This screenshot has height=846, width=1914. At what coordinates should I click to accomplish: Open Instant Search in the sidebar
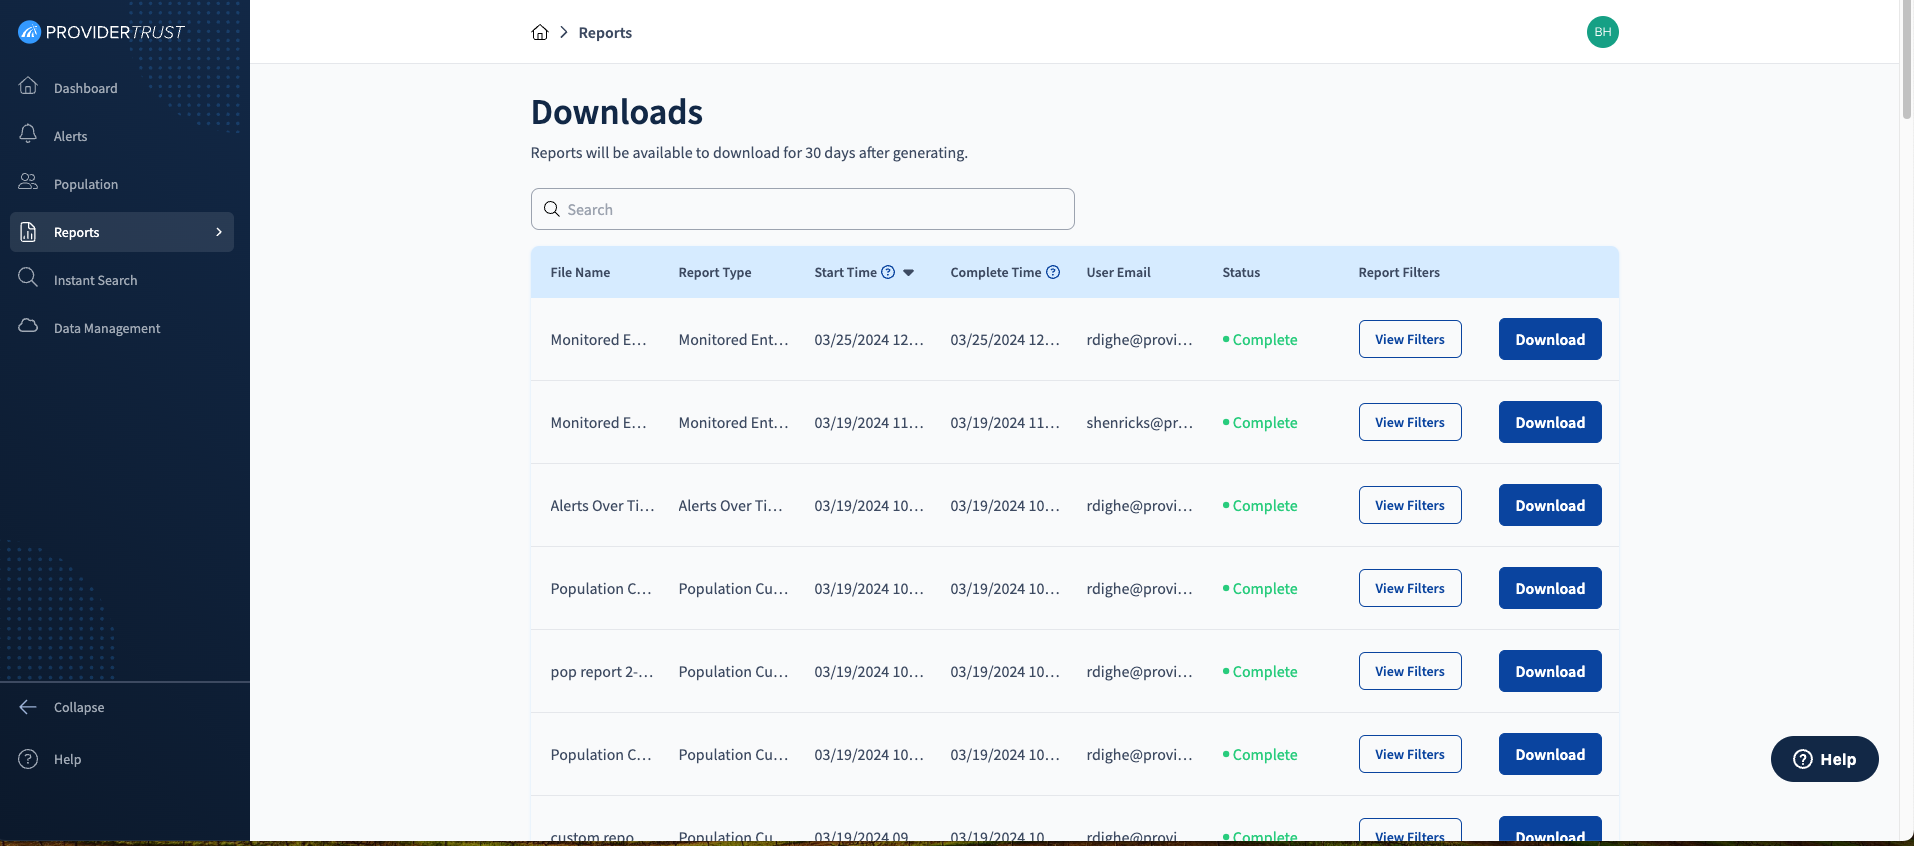(122, 280)
